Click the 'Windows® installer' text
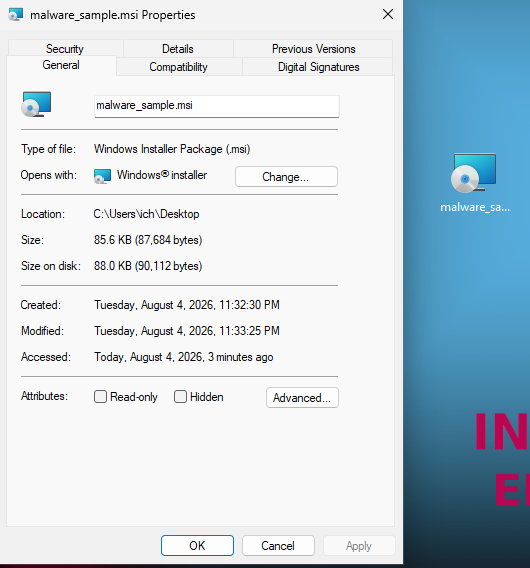The width and height of the screenshot is (530, 568). tap(162, 175)
